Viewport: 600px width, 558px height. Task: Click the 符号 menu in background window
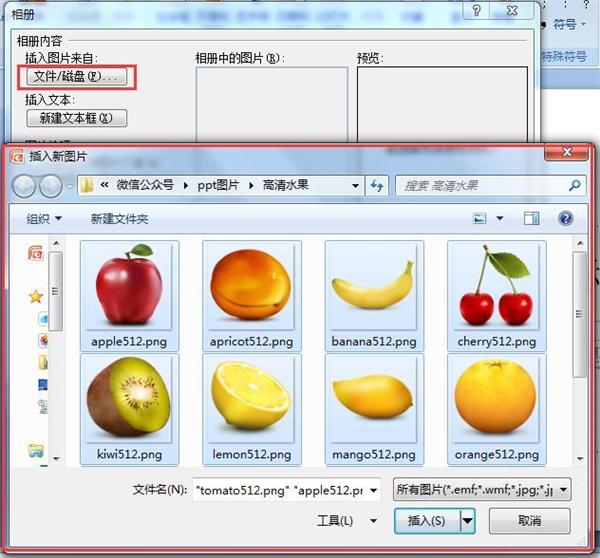[569, 24]
